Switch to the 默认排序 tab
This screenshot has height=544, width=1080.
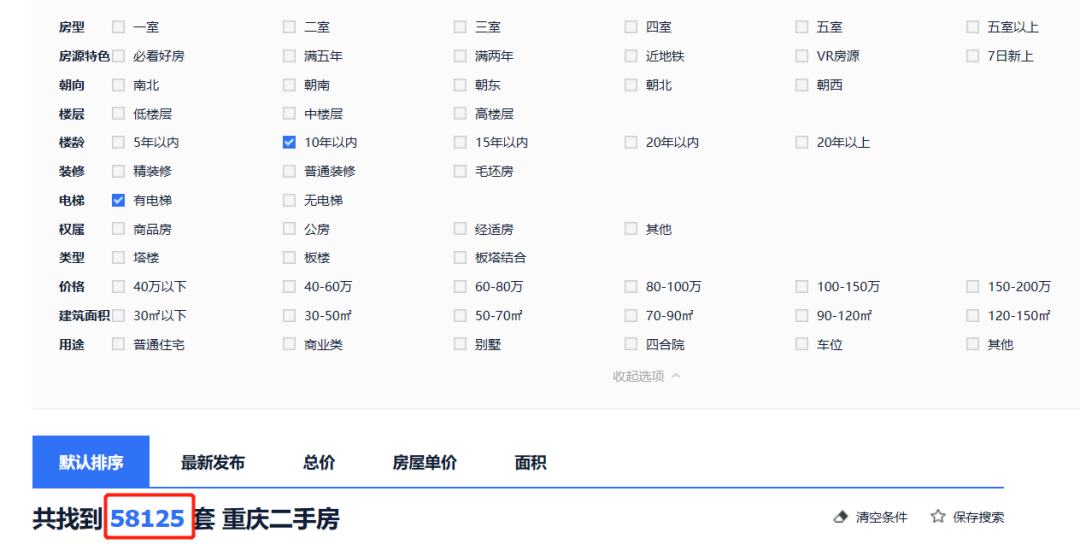(x=91, y=462)
